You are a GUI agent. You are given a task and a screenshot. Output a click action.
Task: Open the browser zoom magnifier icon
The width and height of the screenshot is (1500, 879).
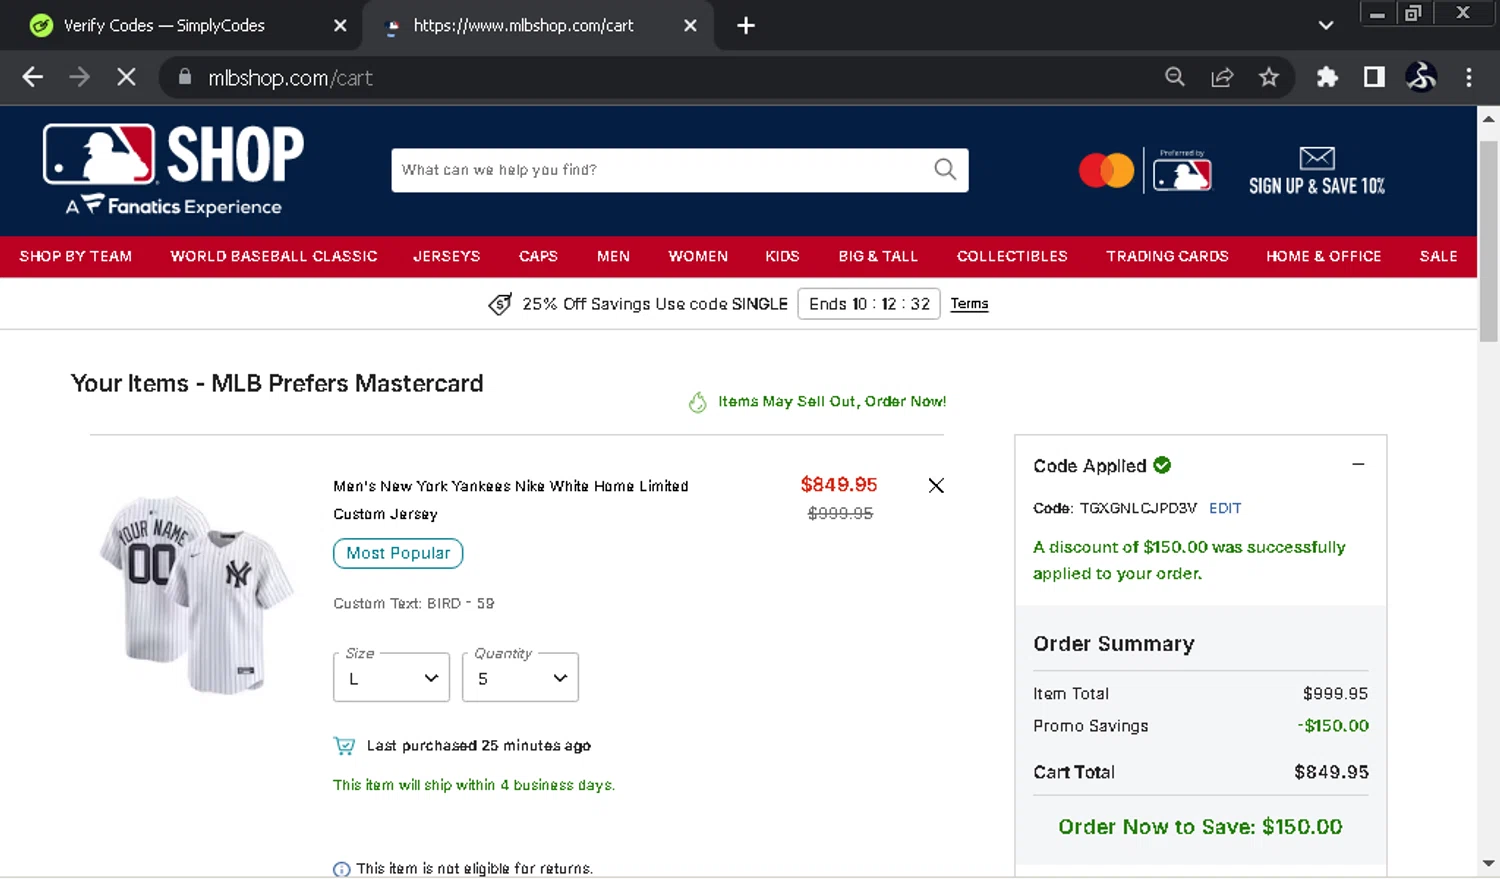[1175, 77]
